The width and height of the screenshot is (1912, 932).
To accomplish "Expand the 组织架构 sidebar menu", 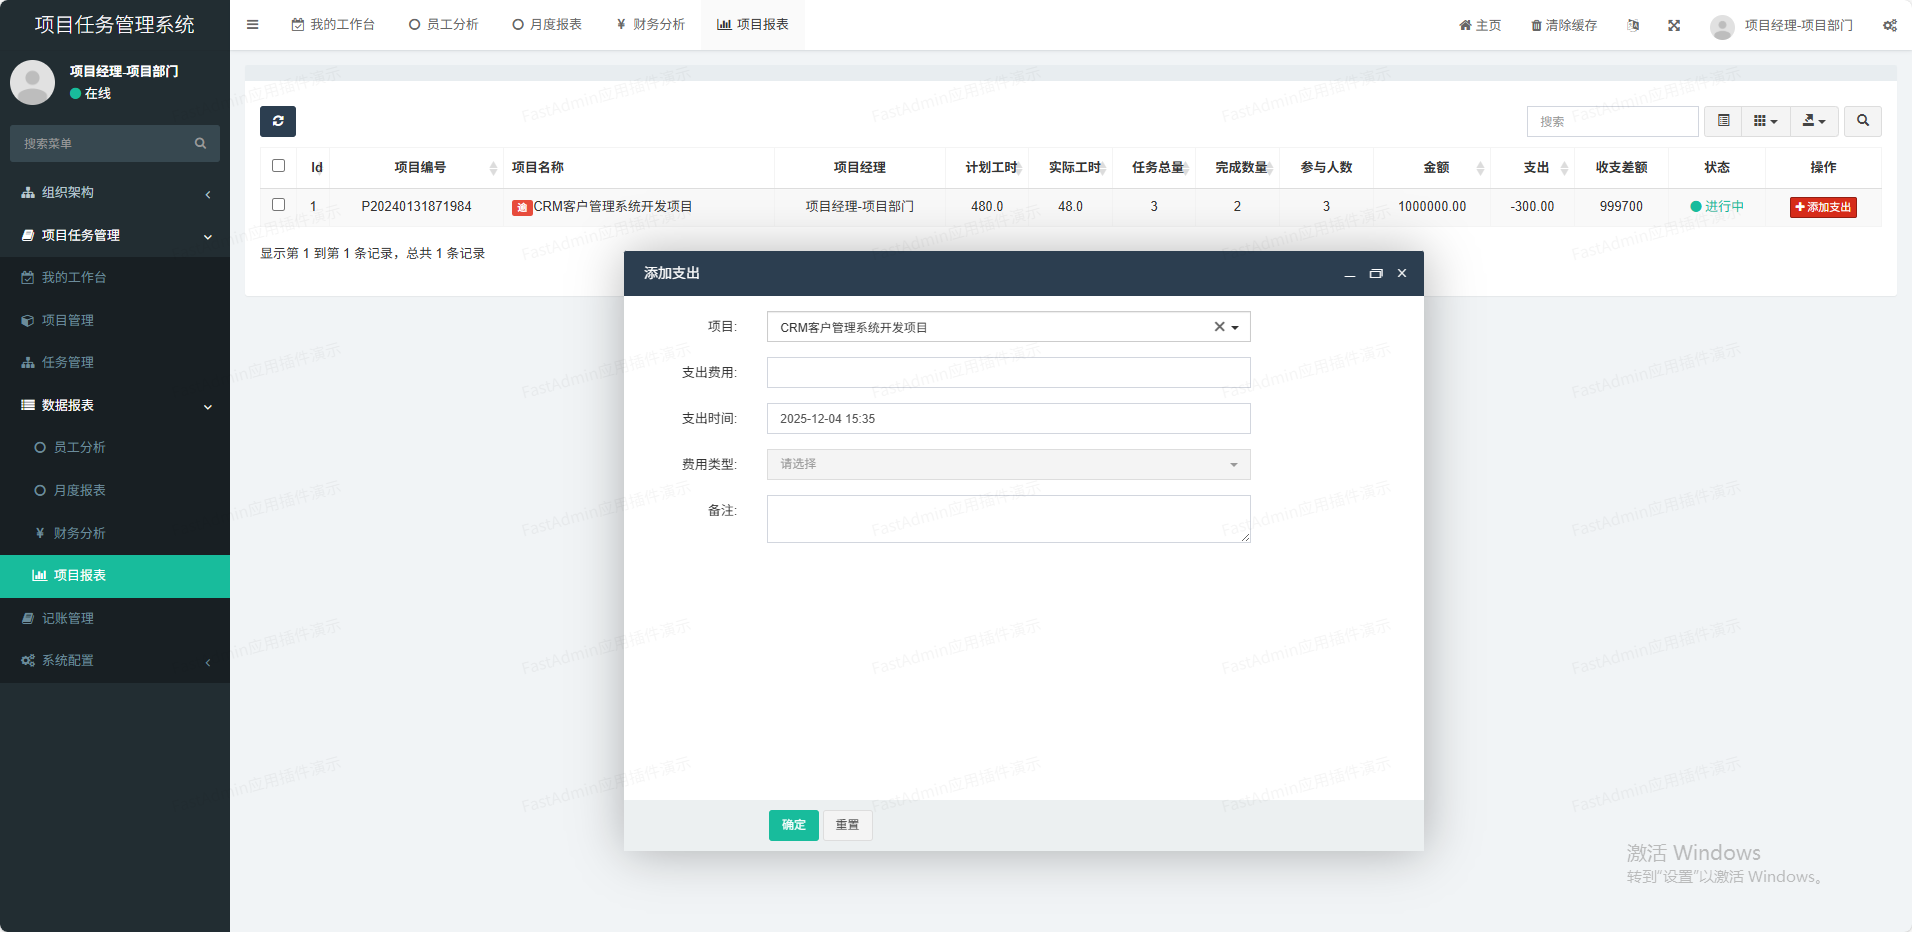I will click(x=115, y=192).
